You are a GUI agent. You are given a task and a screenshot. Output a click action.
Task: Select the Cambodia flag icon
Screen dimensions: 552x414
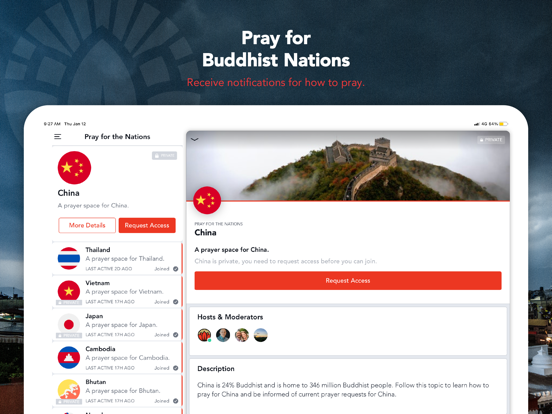tap(69, 357)
